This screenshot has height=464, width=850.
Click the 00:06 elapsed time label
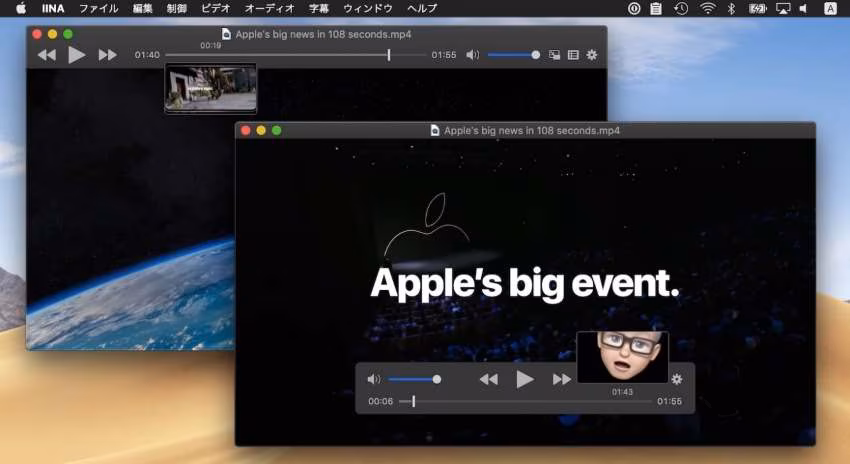(381, 402)
